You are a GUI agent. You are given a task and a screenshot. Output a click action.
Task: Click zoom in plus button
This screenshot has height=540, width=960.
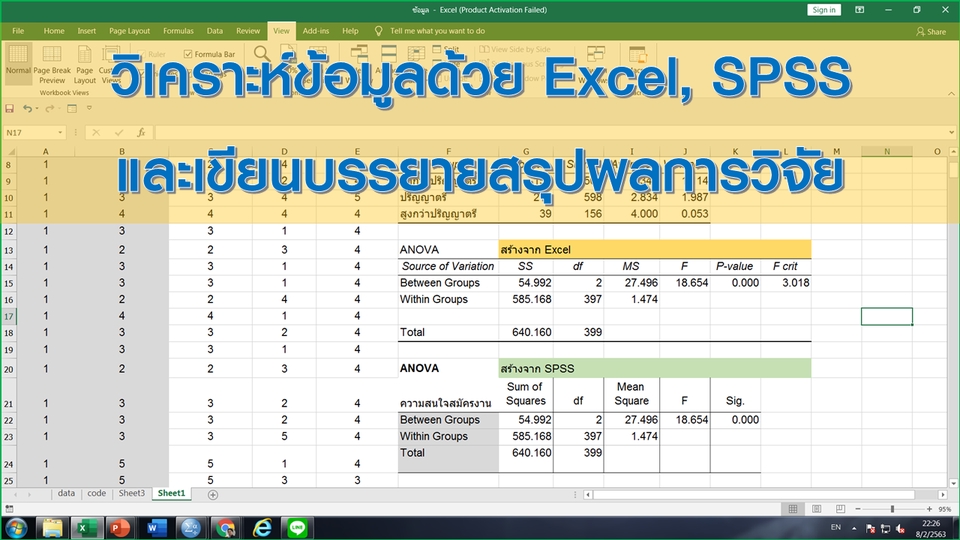(929, 509)
